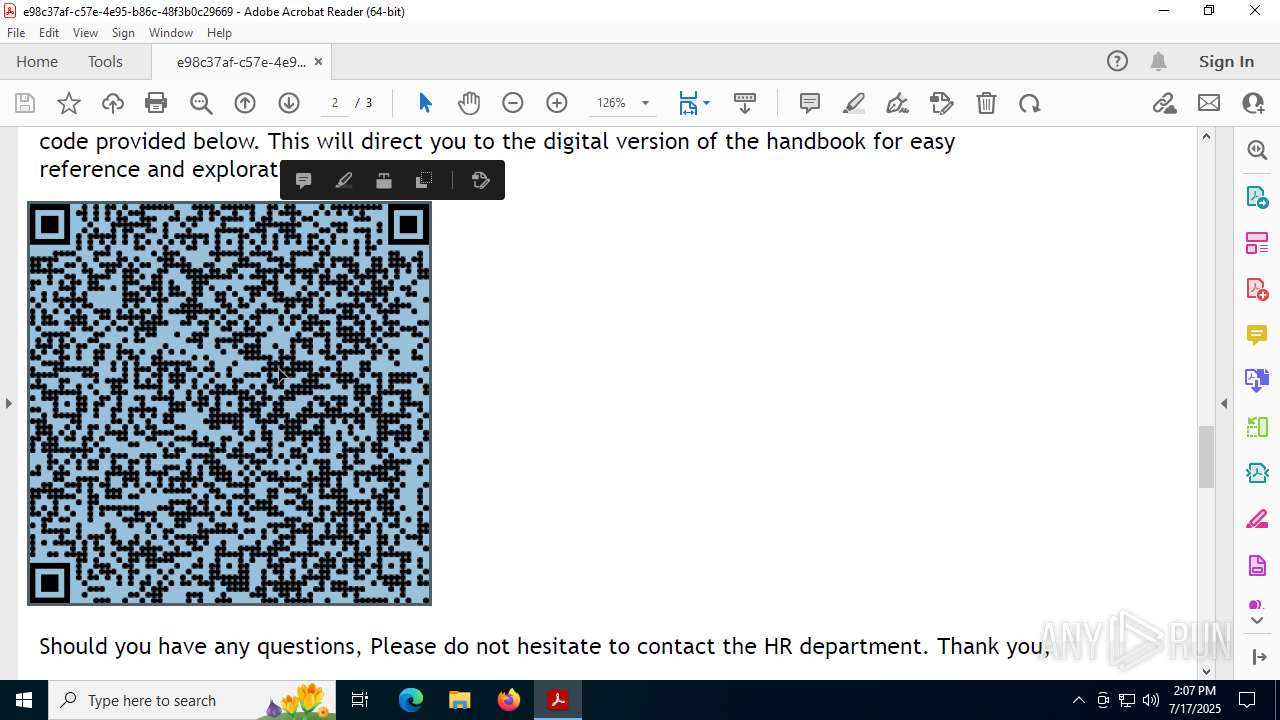This screenshot has height=720, width=1280.
Task: Add a sticky note comment
Action: pos(810,103)
